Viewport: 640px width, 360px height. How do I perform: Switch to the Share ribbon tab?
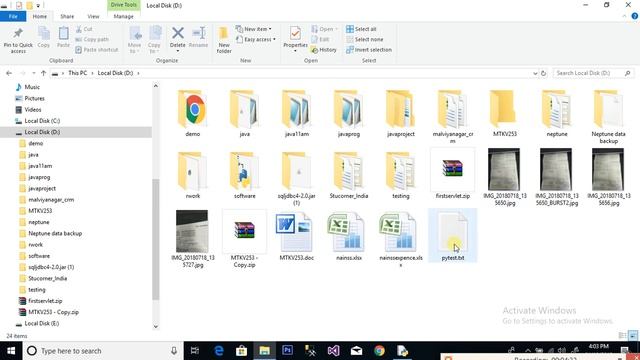67,16
